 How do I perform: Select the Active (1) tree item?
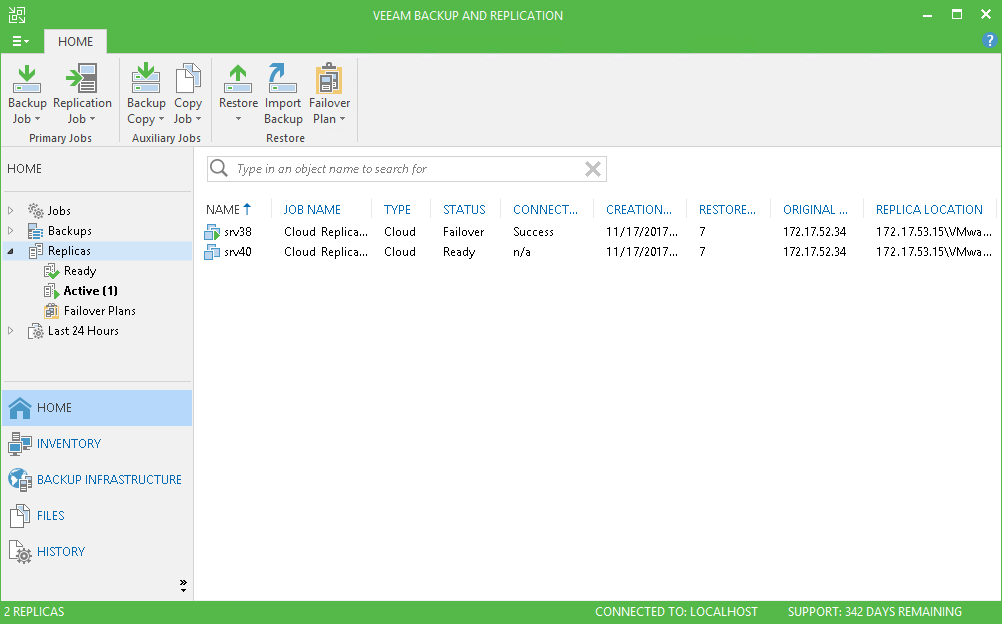click(x=91, y=291)
